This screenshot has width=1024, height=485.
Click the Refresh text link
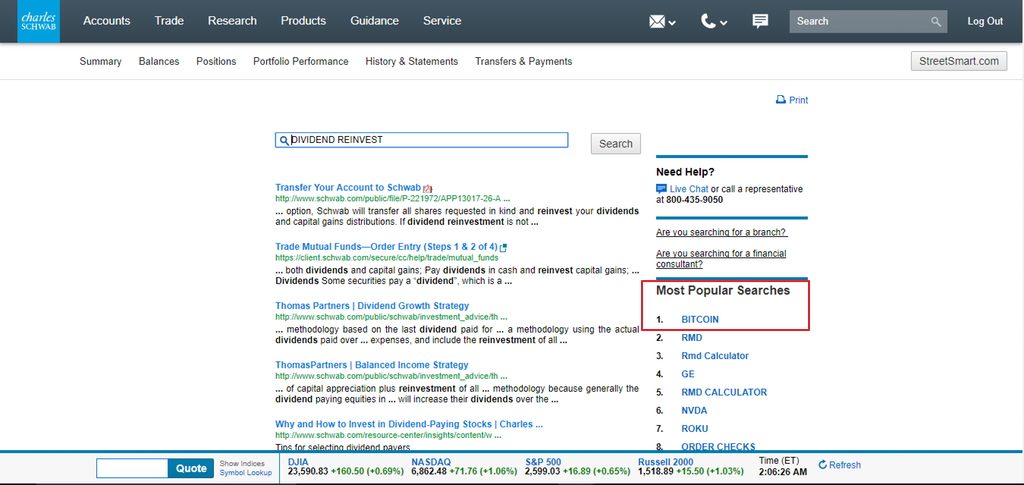(x=845, y=465)
